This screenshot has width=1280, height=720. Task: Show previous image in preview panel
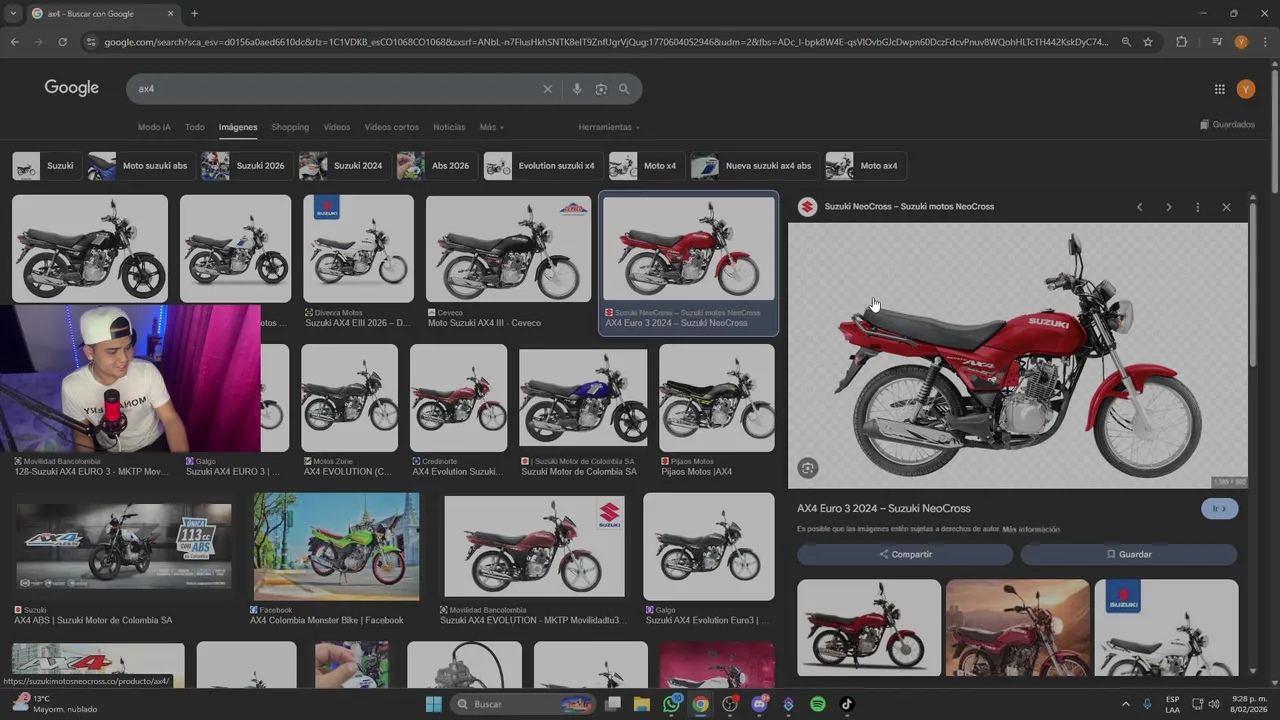tap(1139, 207)
